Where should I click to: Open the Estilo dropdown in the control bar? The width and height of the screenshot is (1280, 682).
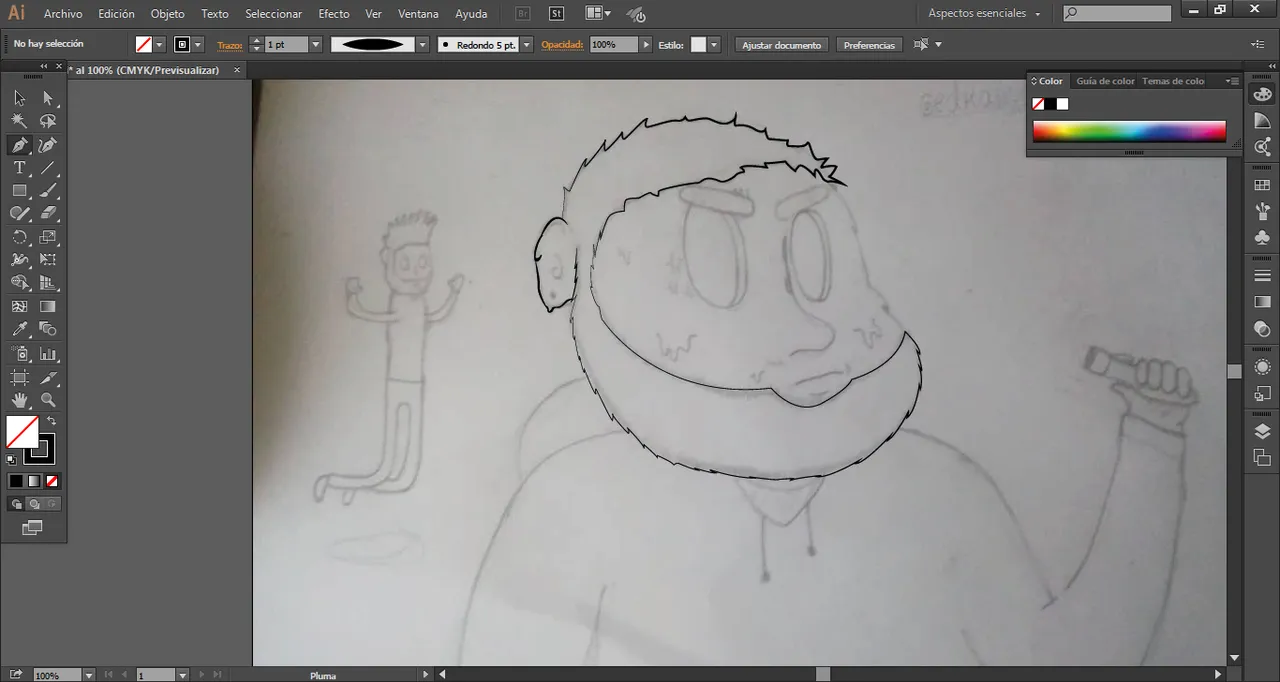pos(713,44)
